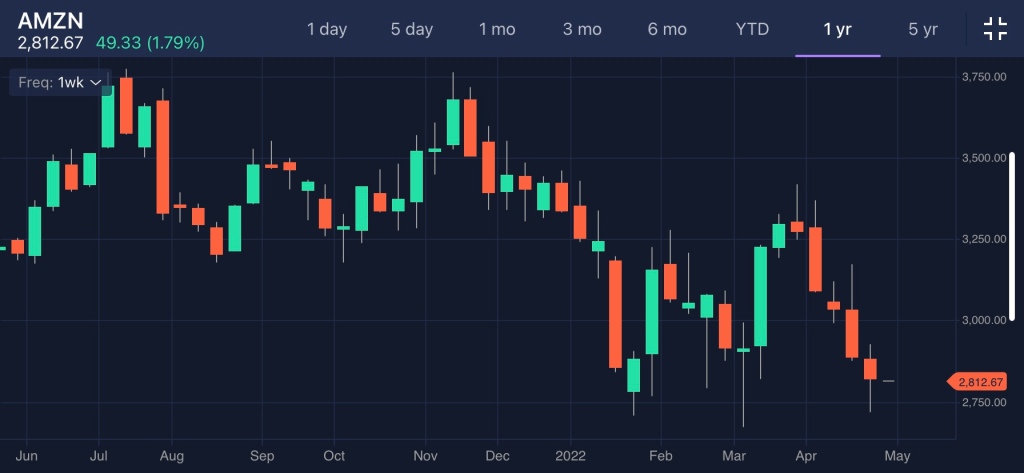Switch chart to 6 mo range
The width and height of the screenshot is (1024, 473).
point(667,29)
